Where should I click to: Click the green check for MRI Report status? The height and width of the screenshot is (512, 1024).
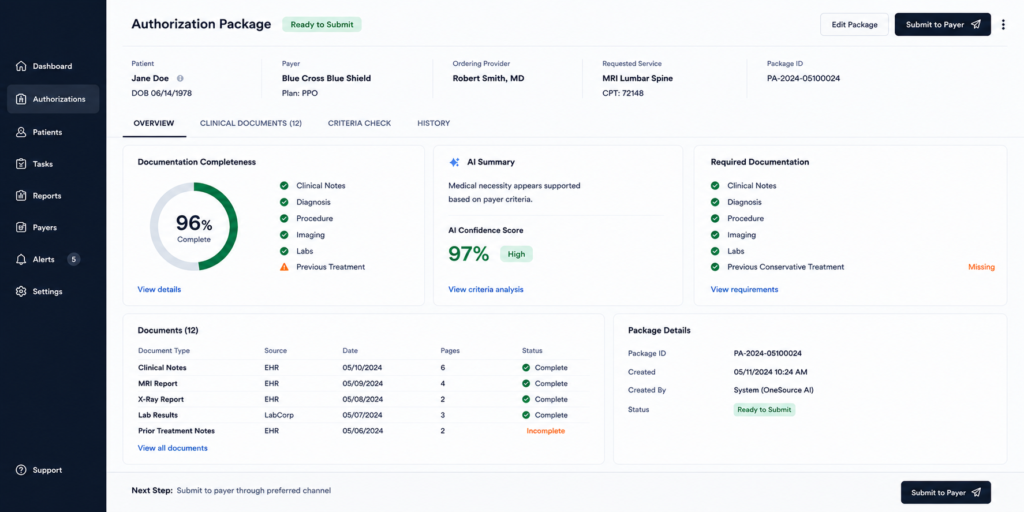click(526, 383)
